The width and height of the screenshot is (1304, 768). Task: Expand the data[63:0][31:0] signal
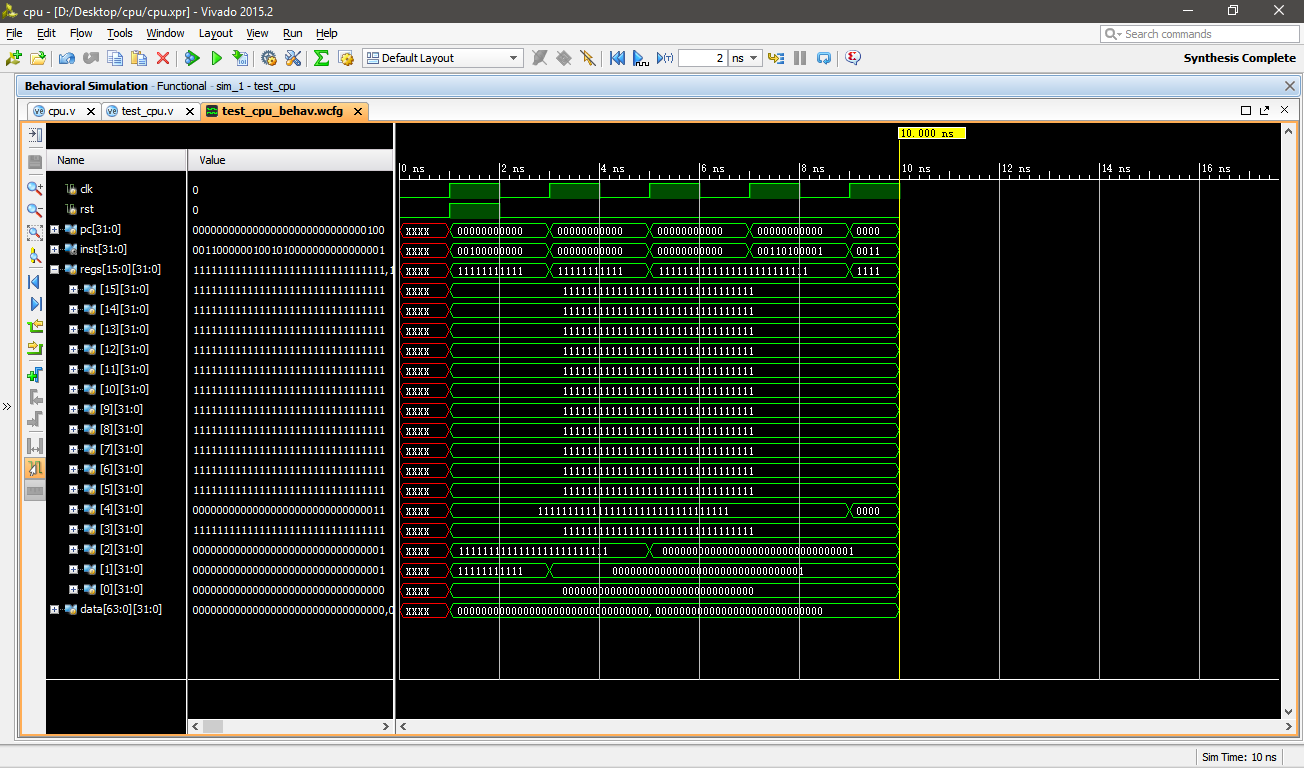click(54, 609)
